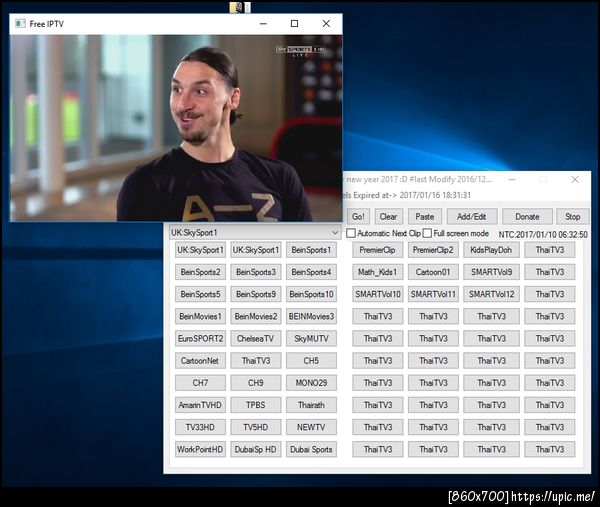This screenshot has height=507, width=600.
Task: Select the BeinSports10 channel
Action: click(311, 294)
